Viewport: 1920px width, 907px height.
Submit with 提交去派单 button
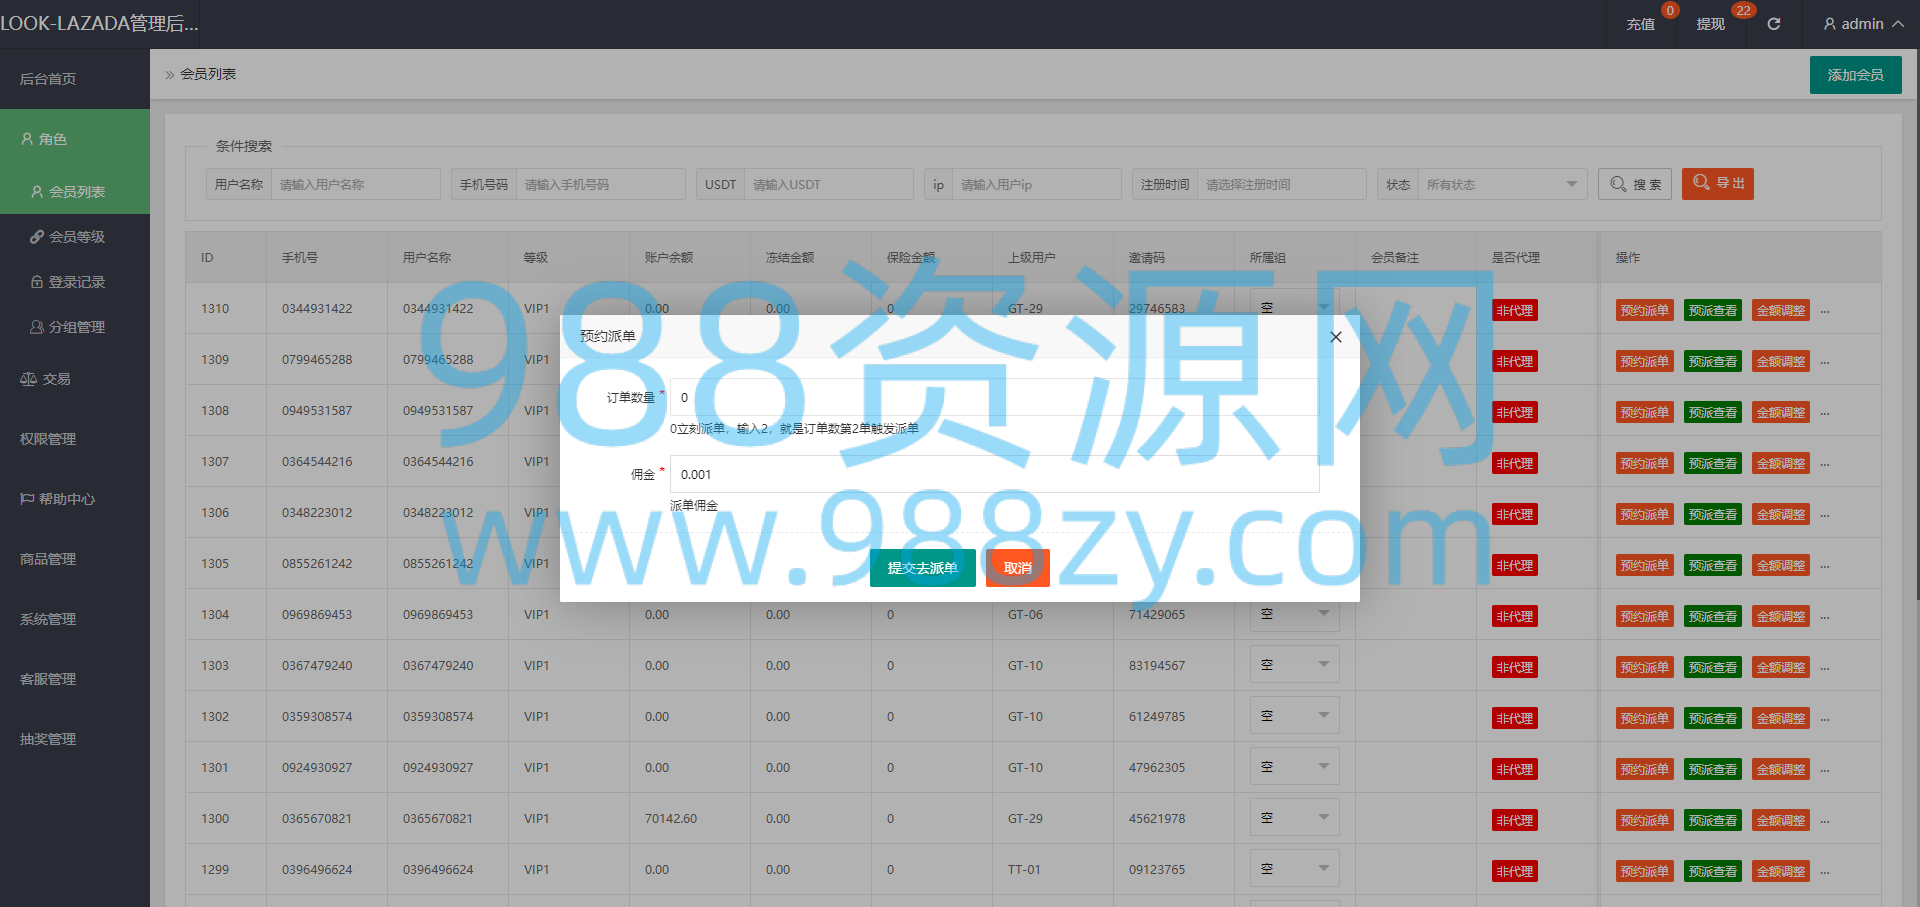(x=922, y=568)
